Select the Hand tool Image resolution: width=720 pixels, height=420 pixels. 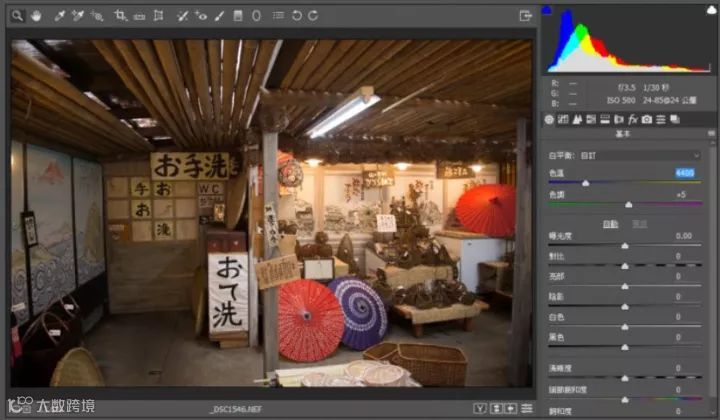(36, 16)
